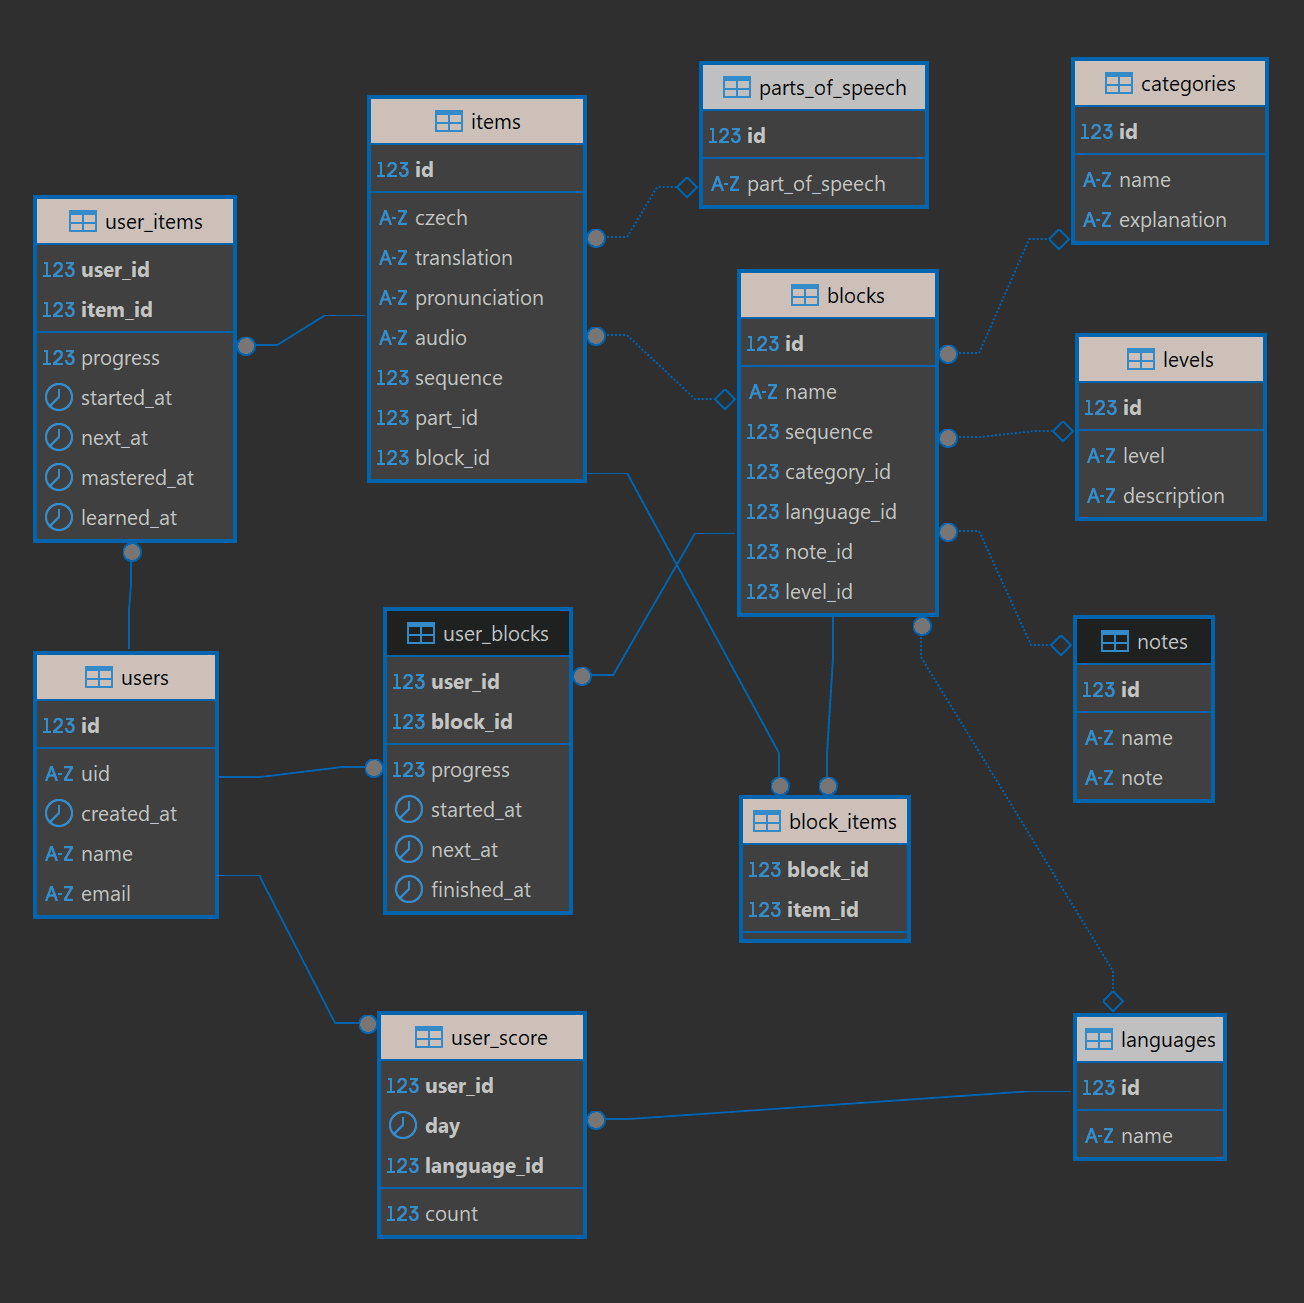Image resolution: width=1304 pixels, height=1303 pixels.
Task: Select the table icon on the languages header
Action: [x=1098, y=1039]
